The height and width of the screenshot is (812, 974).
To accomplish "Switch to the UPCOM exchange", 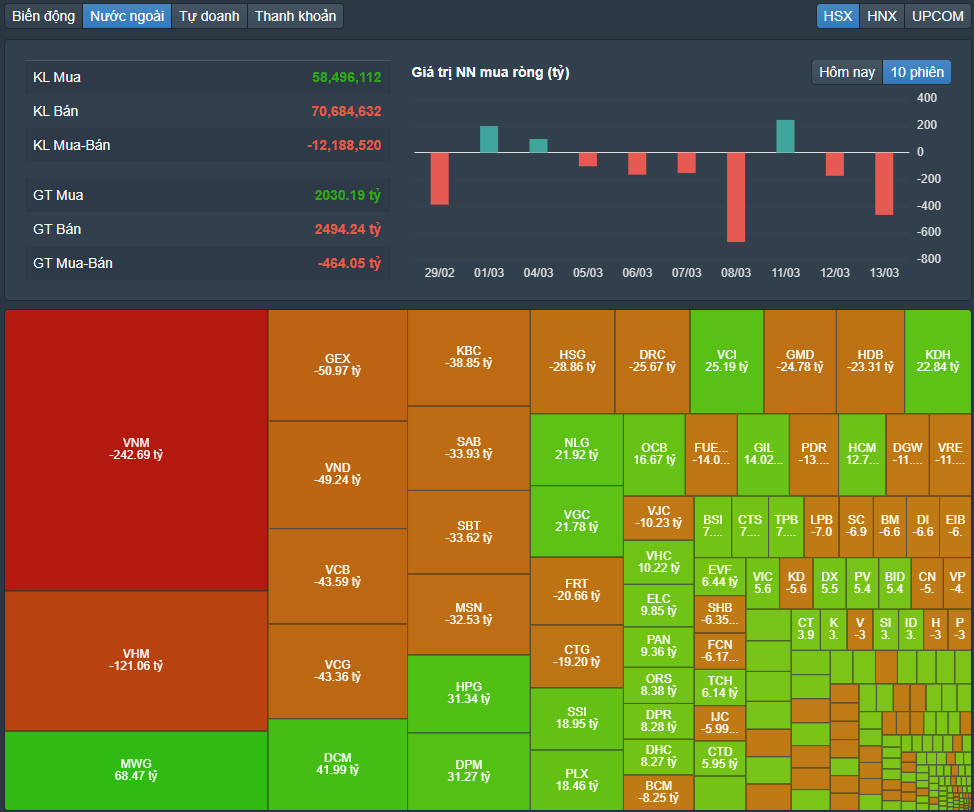I will click(937, 16).
